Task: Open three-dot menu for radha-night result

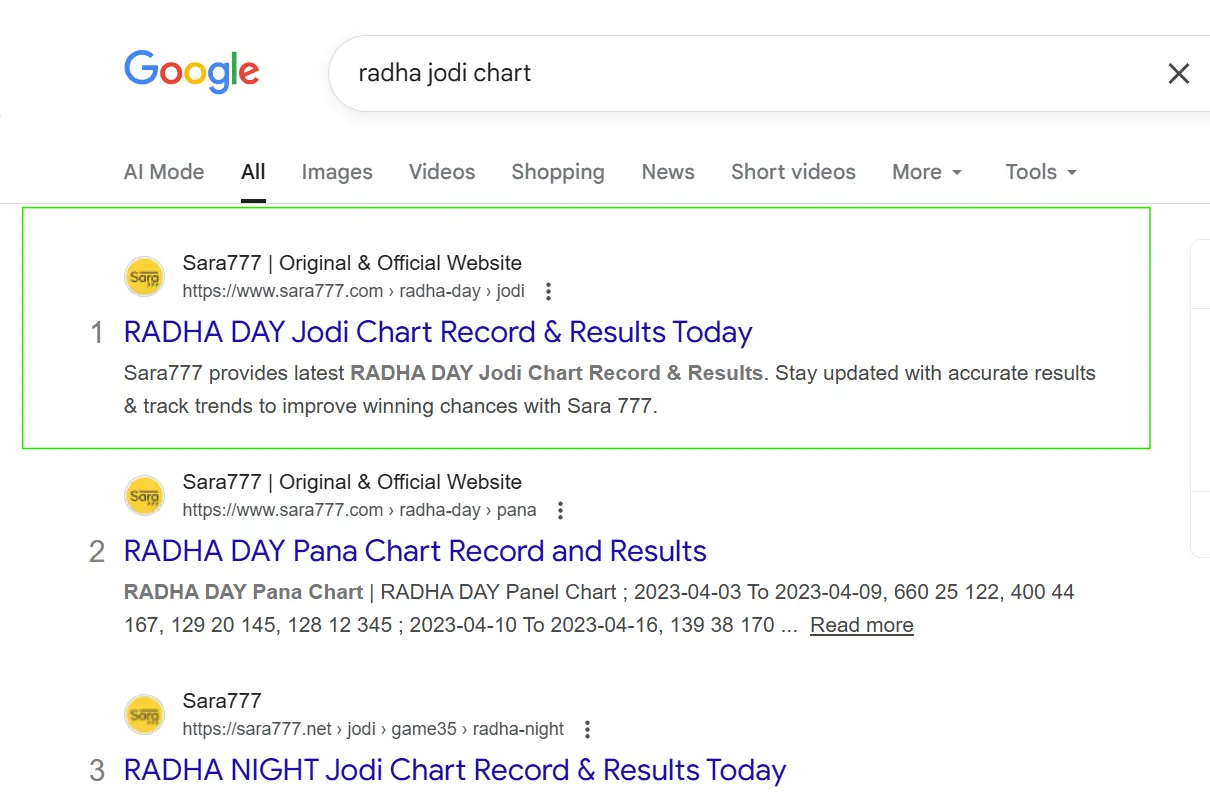Action: 588,730
